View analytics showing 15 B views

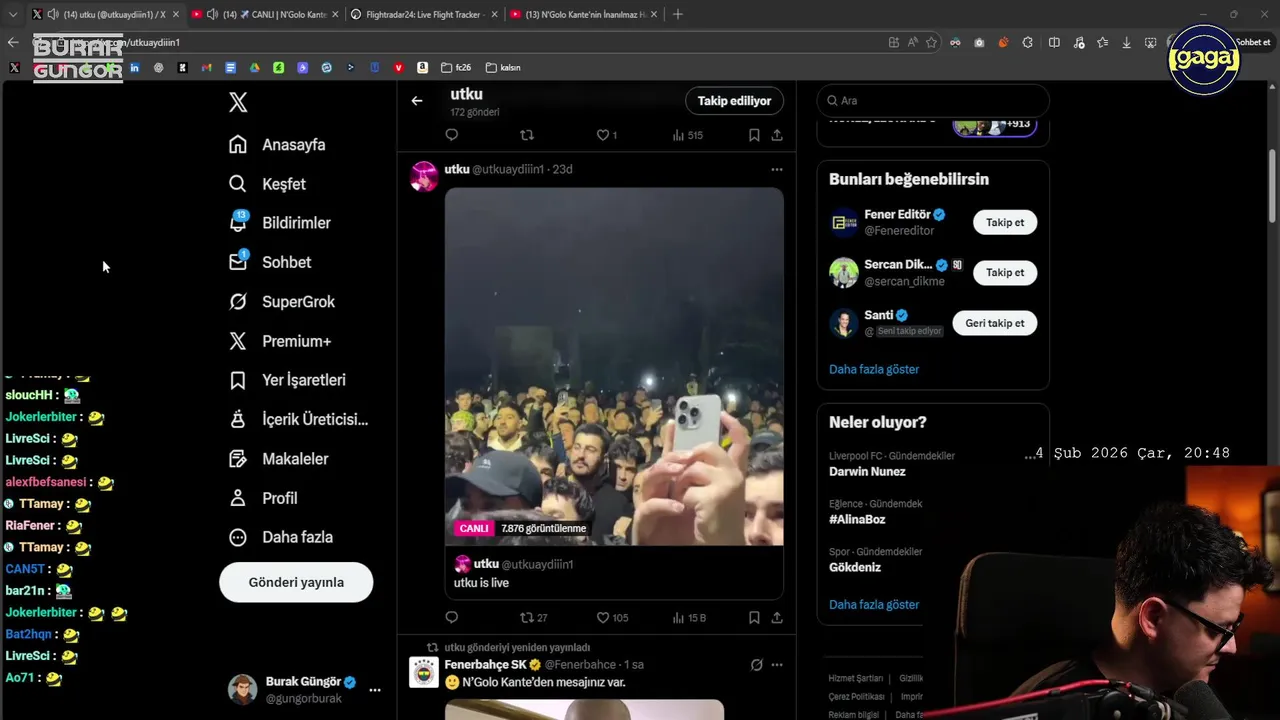coord(689,618)
